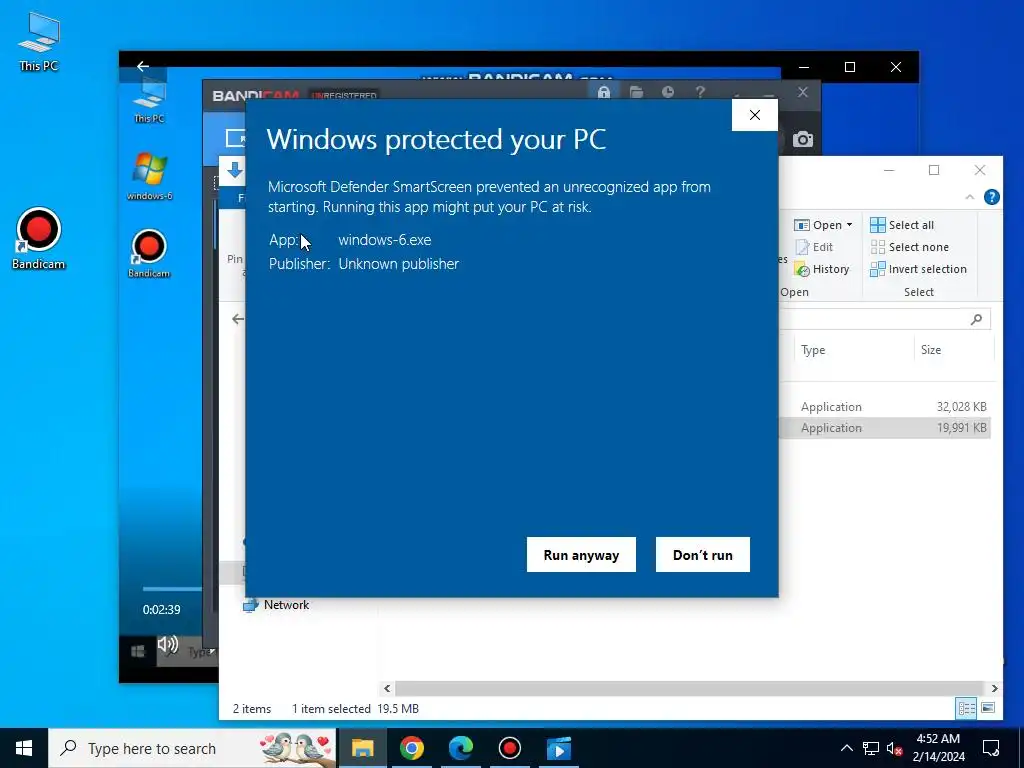Open the Open dropdown in File Explorer ribbon
This screenshot has width=1024, height=768.
tap(824, 225)
